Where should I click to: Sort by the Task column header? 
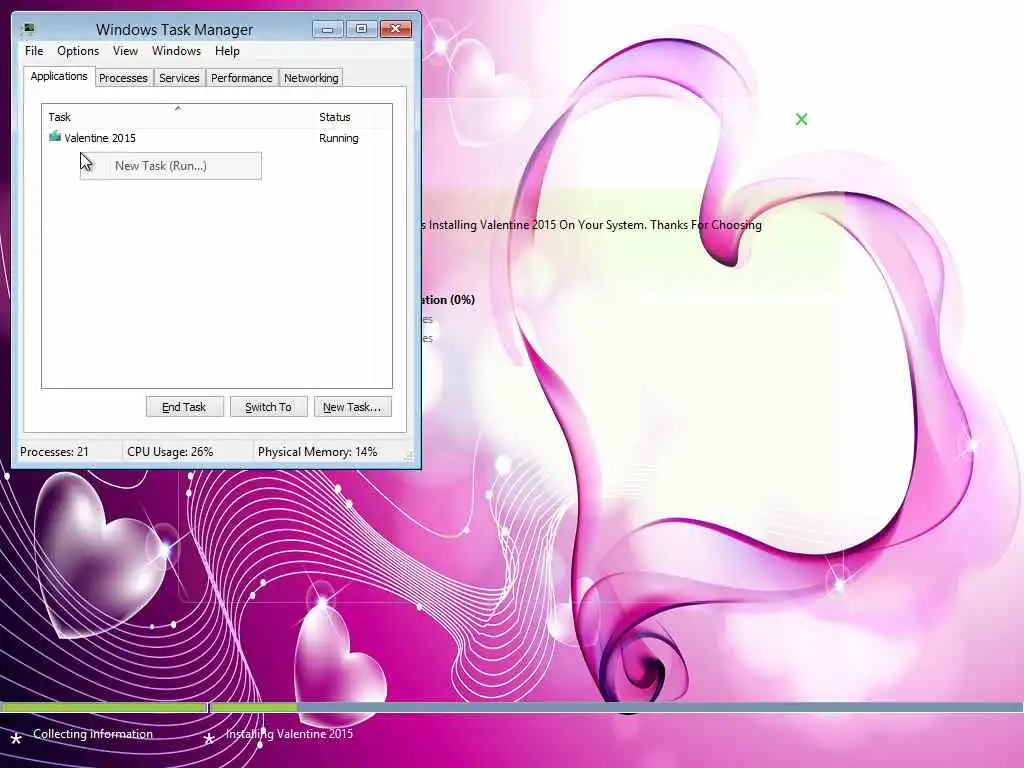pos(178,117)
